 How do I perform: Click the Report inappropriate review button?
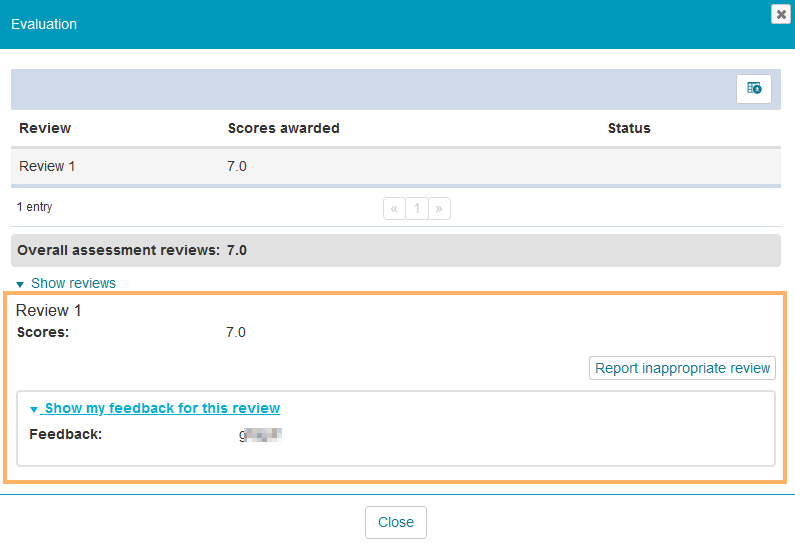pyautogui.click(x=683, y=368)
